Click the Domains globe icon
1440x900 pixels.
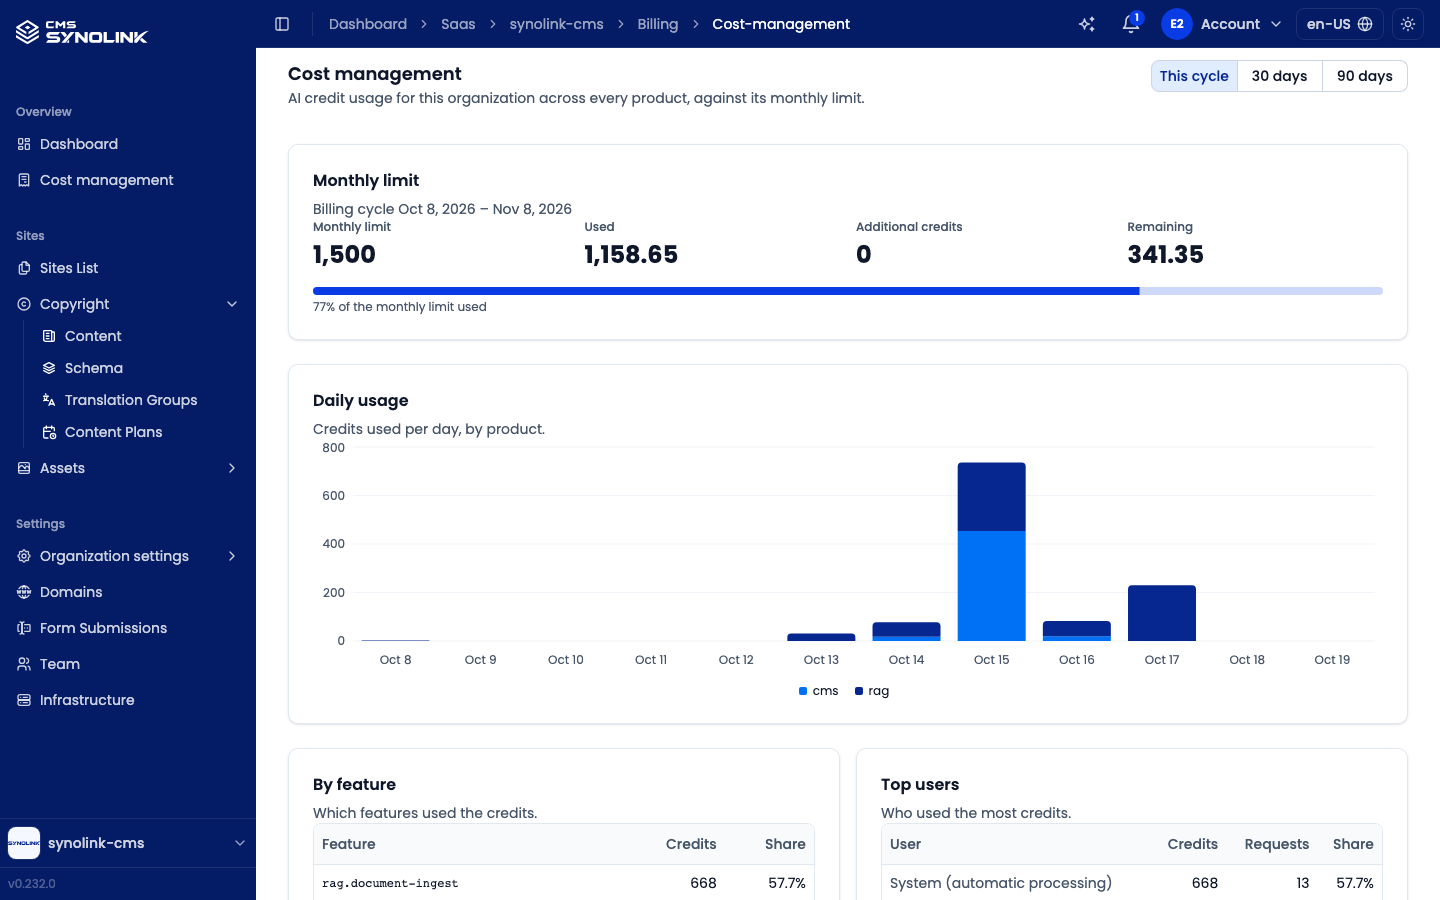pyautogui.click(x=24, y=592)
